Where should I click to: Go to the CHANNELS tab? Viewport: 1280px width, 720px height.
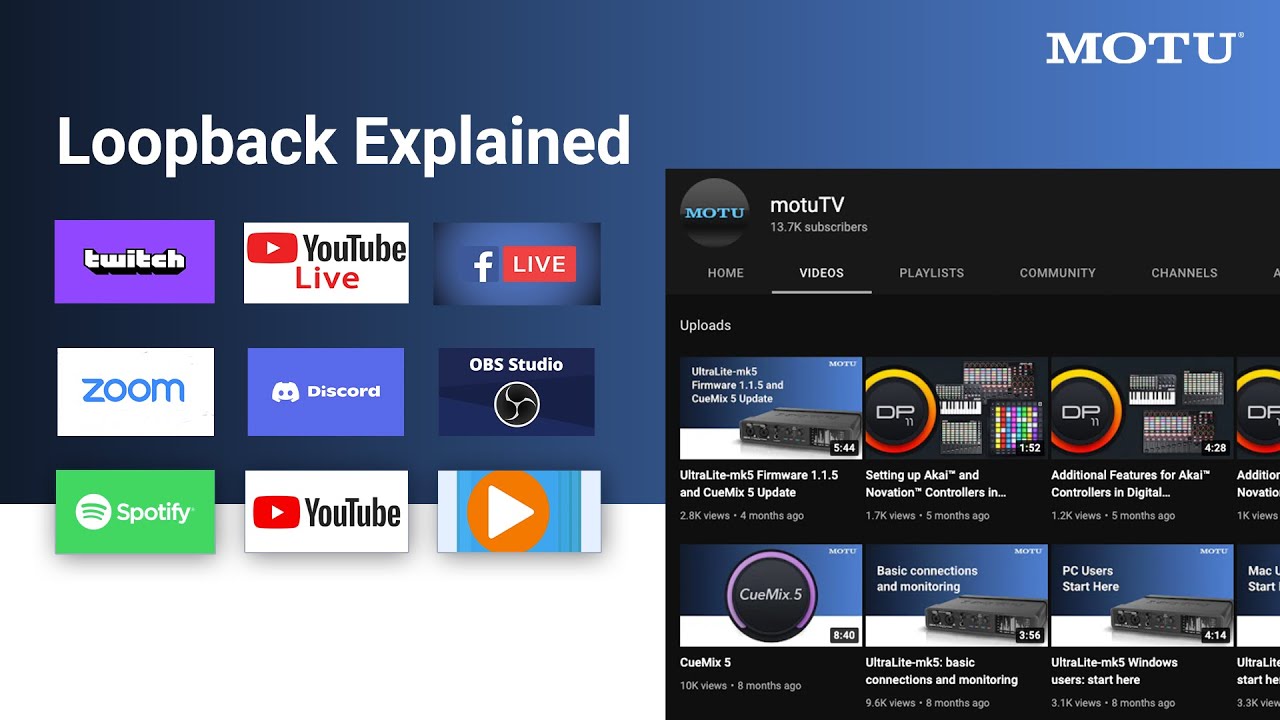[x=1184, y=273]
